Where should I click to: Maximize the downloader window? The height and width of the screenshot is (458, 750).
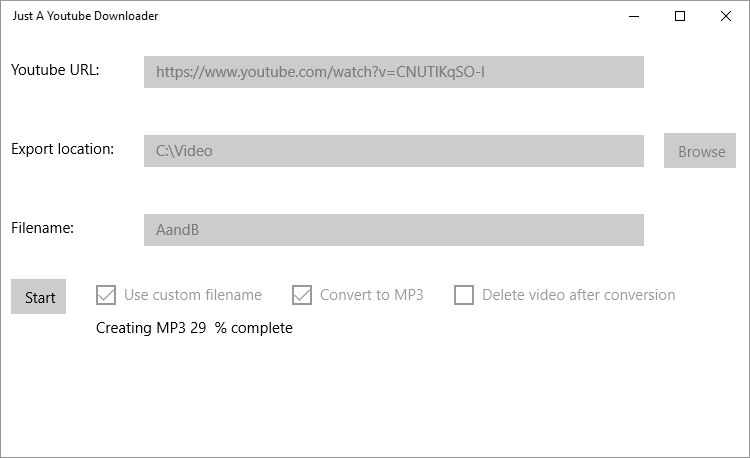[x=680, y=16]
